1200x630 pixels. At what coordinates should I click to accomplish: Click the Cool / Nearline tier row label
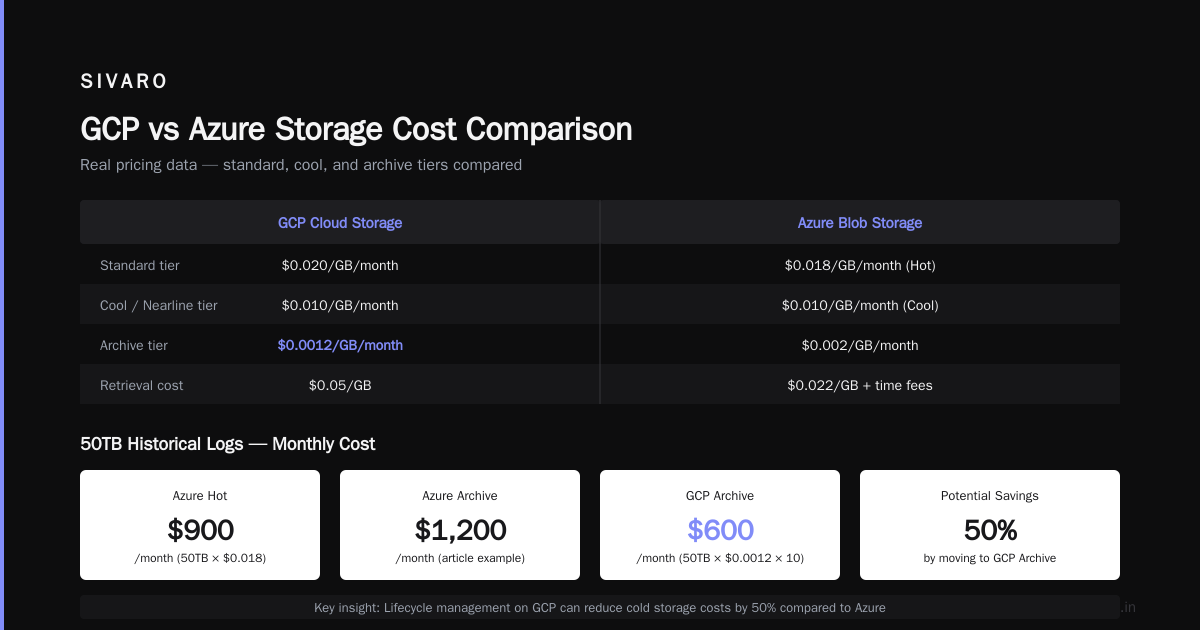click(159, 305)
